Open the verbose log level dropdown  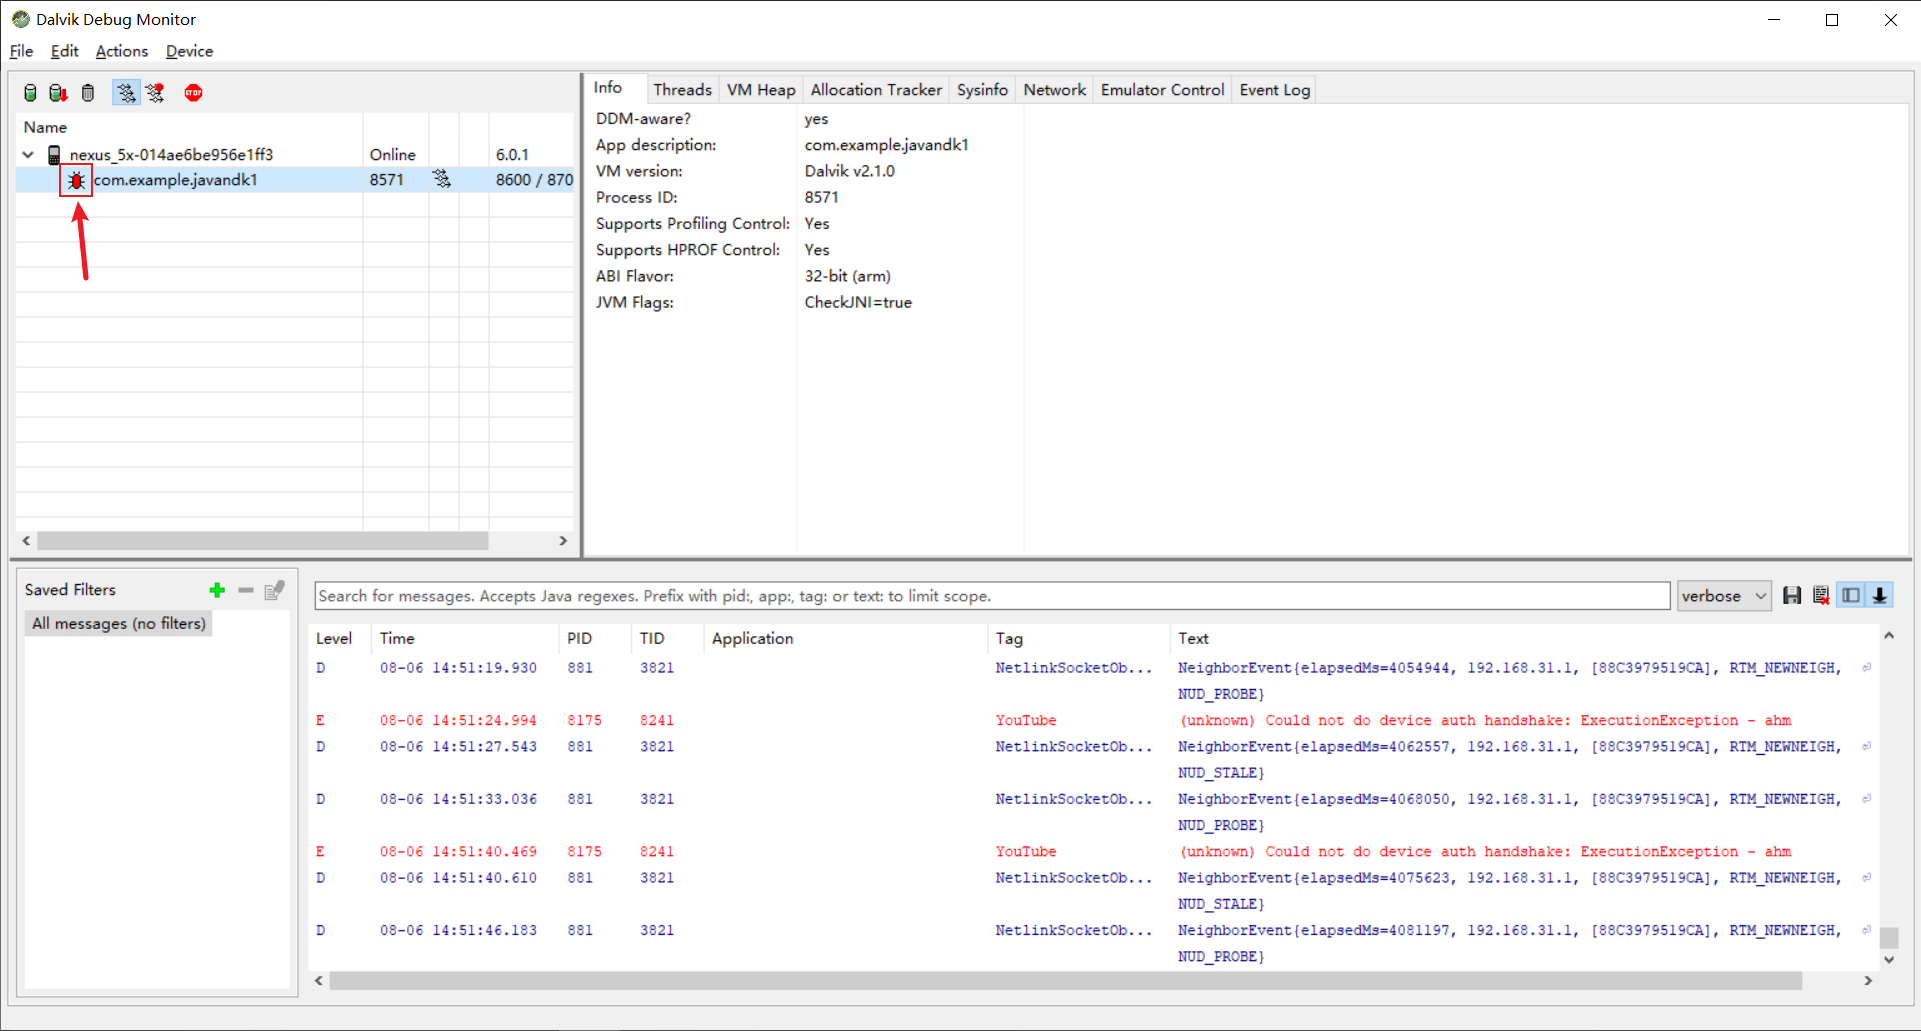1724,596
